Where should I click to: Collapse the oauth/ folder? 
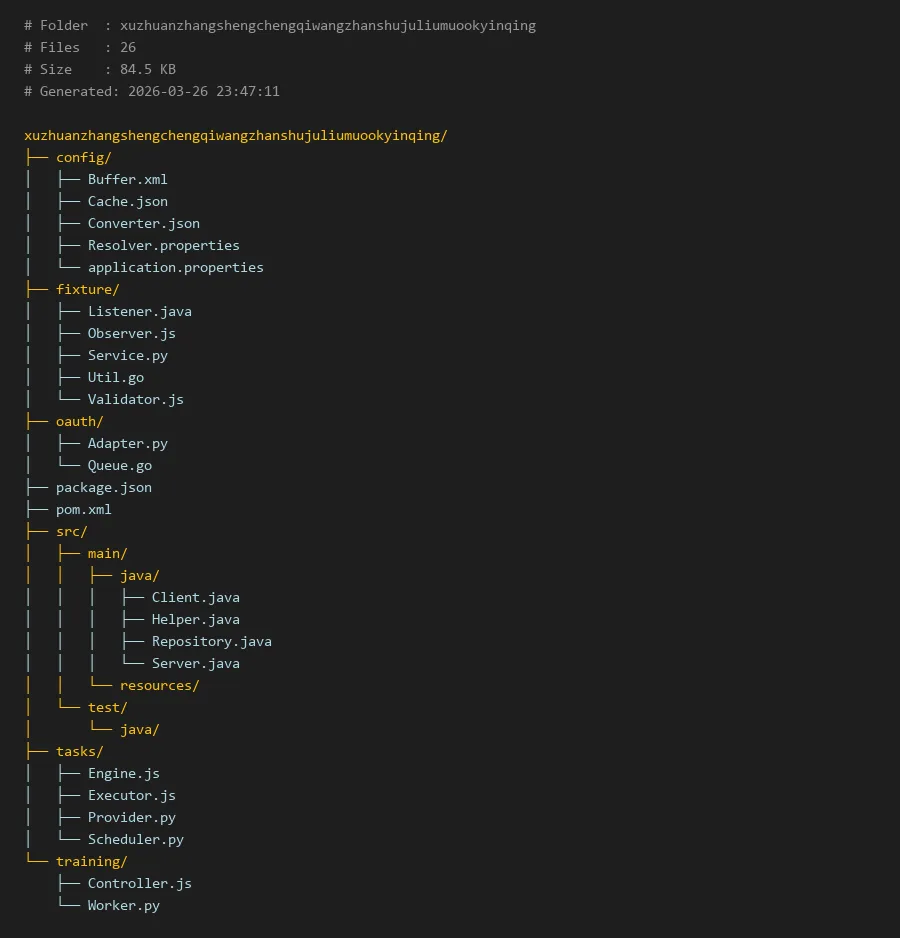pos(79,421)
